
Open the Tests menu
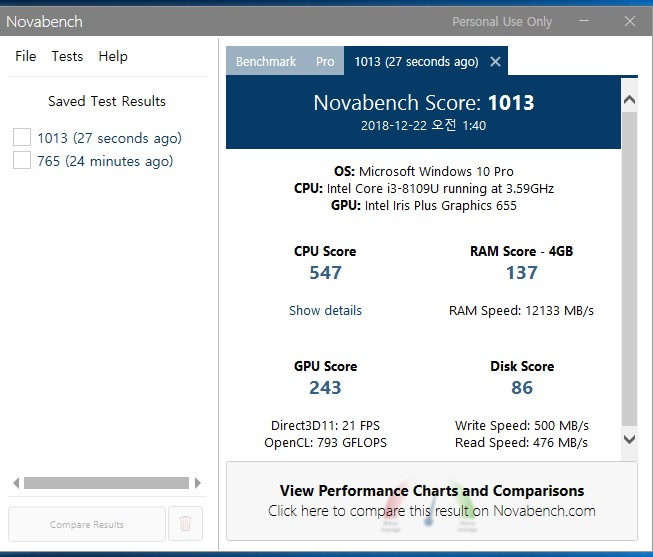point(67,56)
